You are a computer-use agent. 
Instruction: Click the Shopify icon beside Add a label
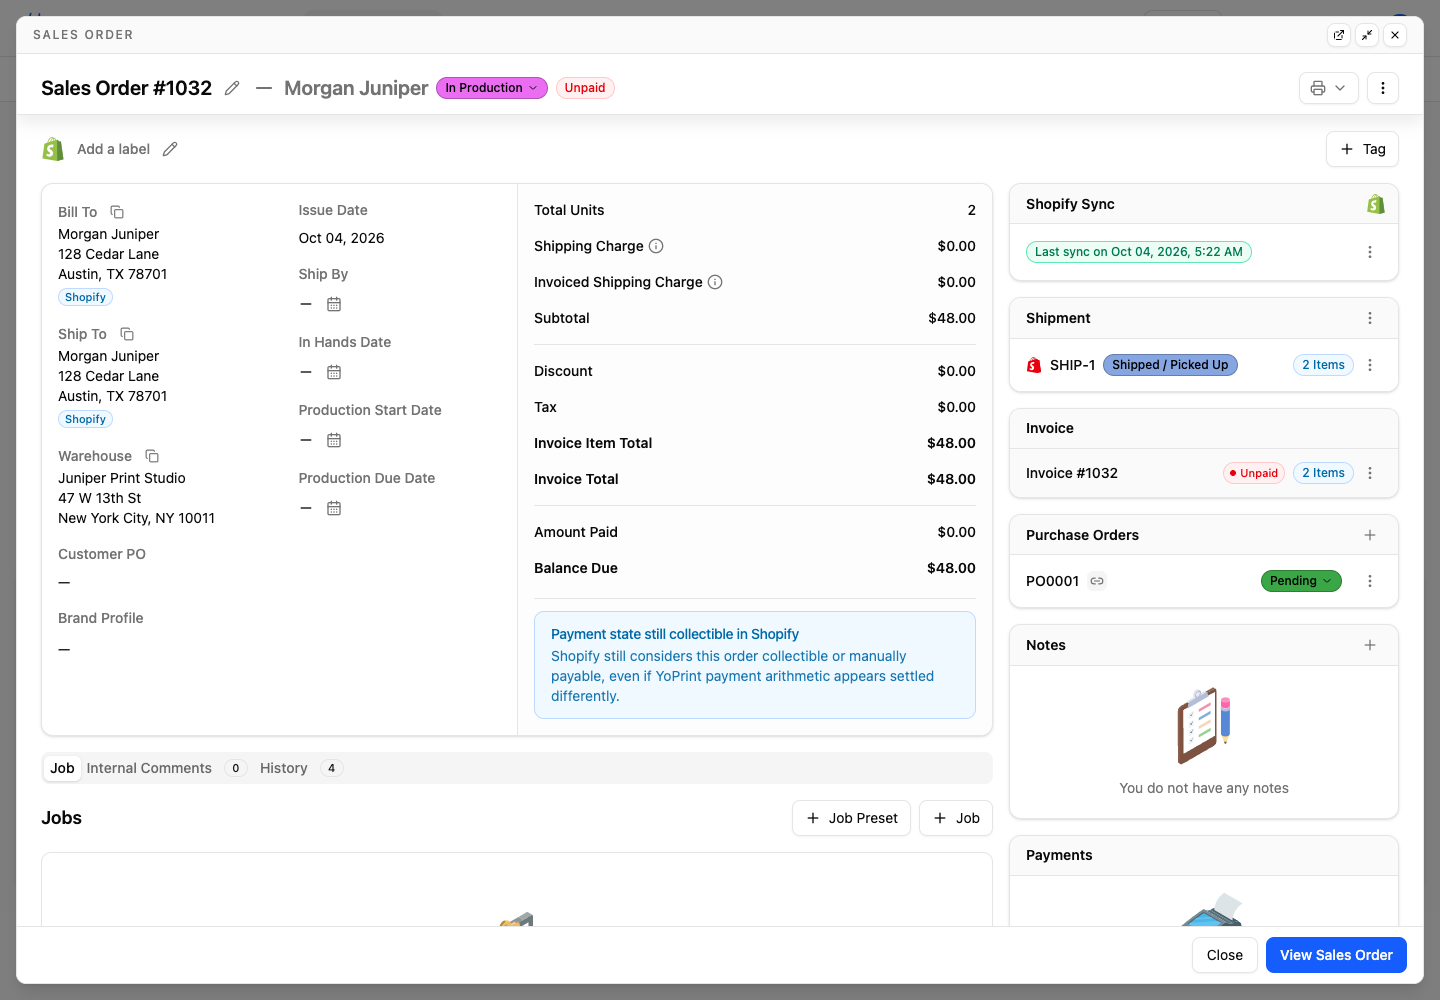pos(53,149)
